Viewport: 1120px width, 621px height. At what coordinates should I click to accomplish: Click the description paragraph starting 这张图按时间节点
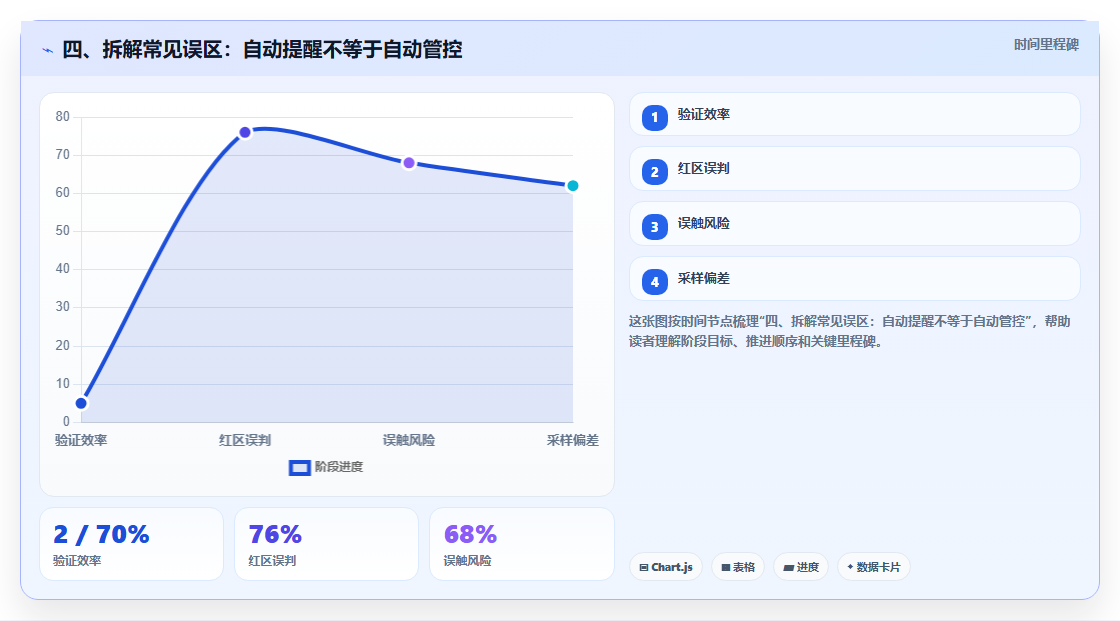pyautogui.click(x=849, y=332)
